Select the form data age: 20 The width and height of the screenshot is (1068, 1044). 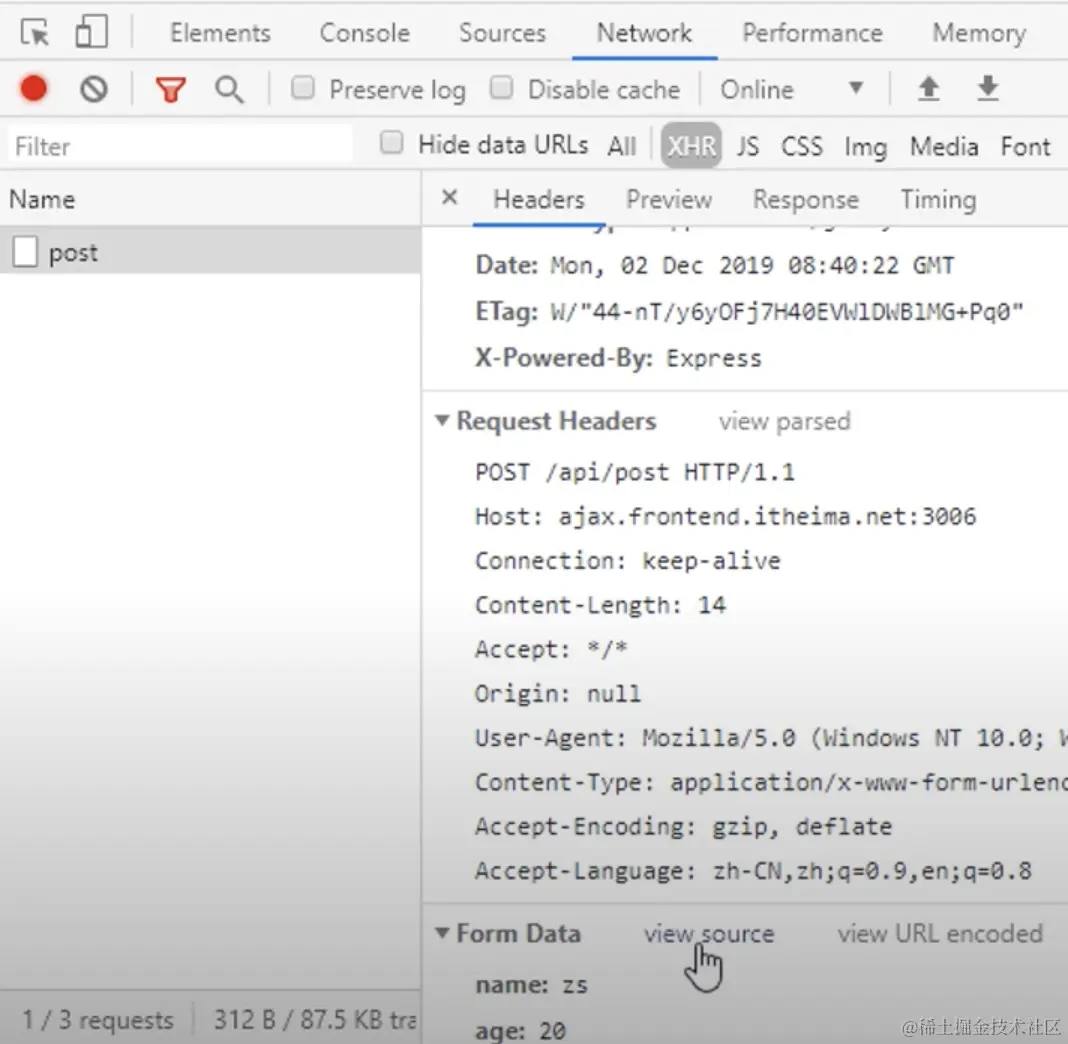[520, 1030]
